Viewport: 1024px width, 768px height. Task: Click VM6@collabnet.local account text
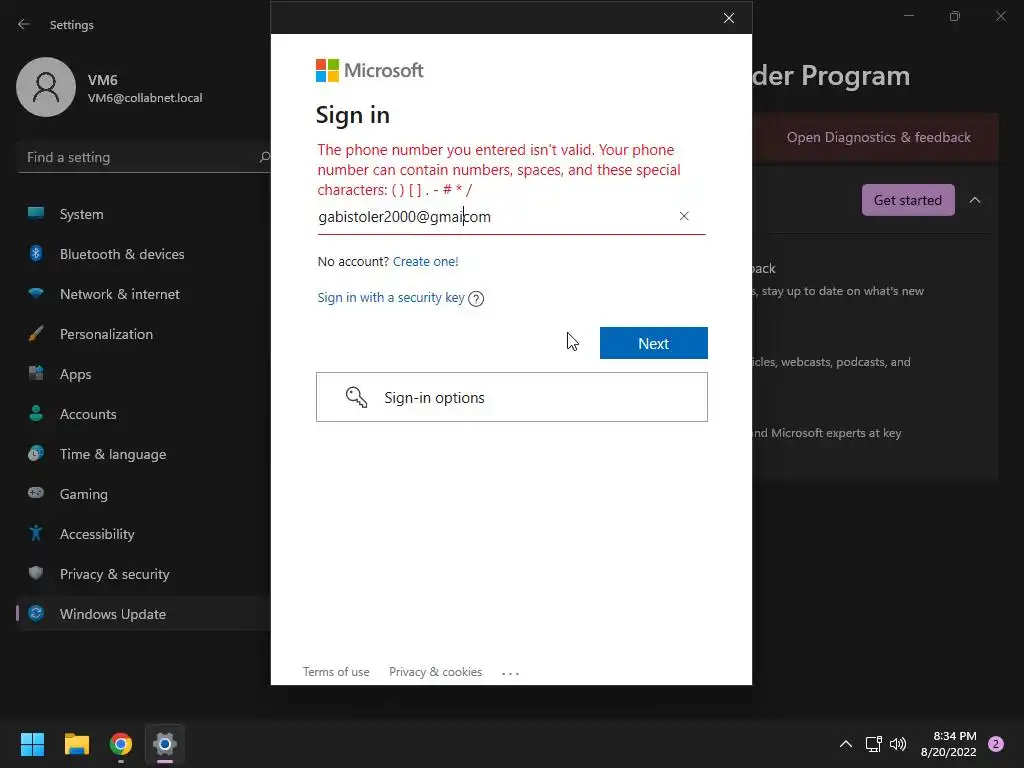pos(145,98)
